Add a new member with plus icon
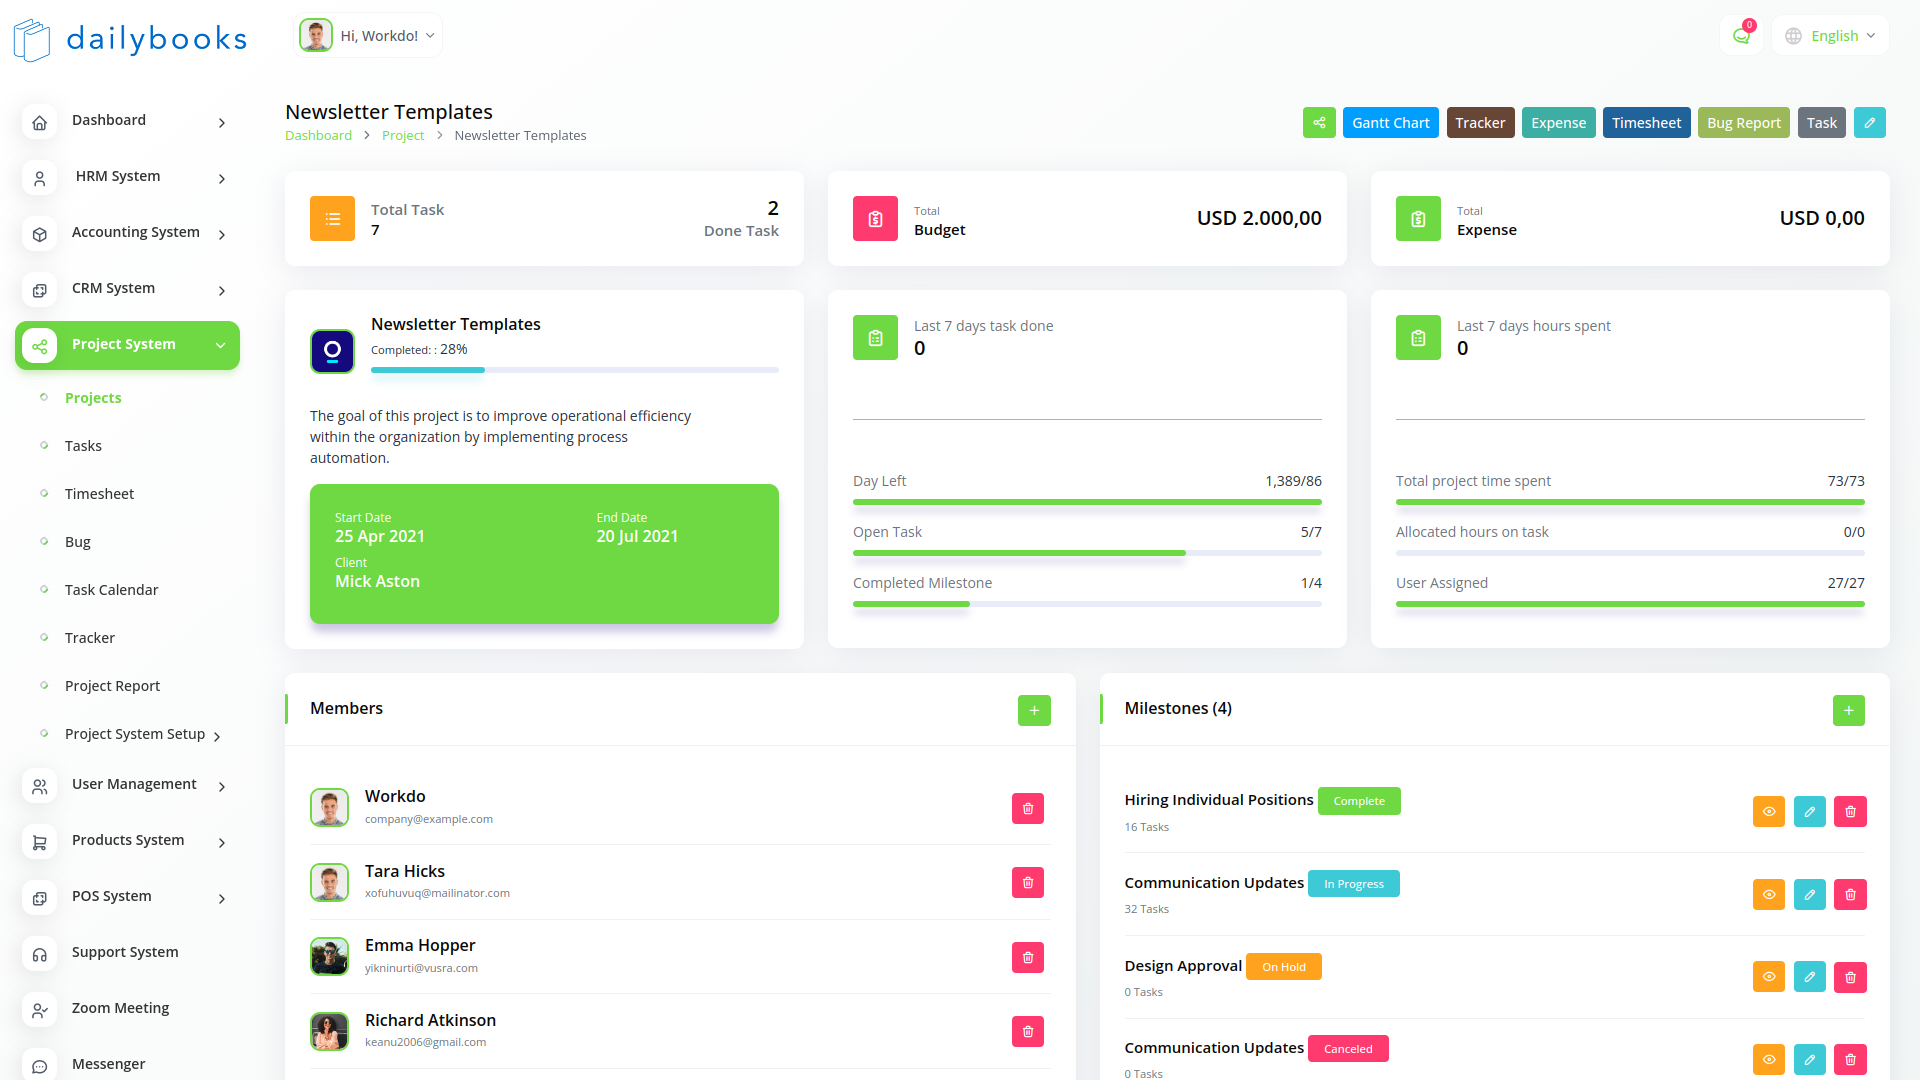Screen dimensions: 1920x1080 coord(1034,710)
